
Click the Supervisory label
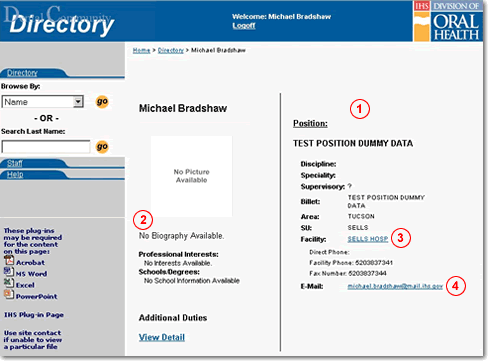(323, 187)
